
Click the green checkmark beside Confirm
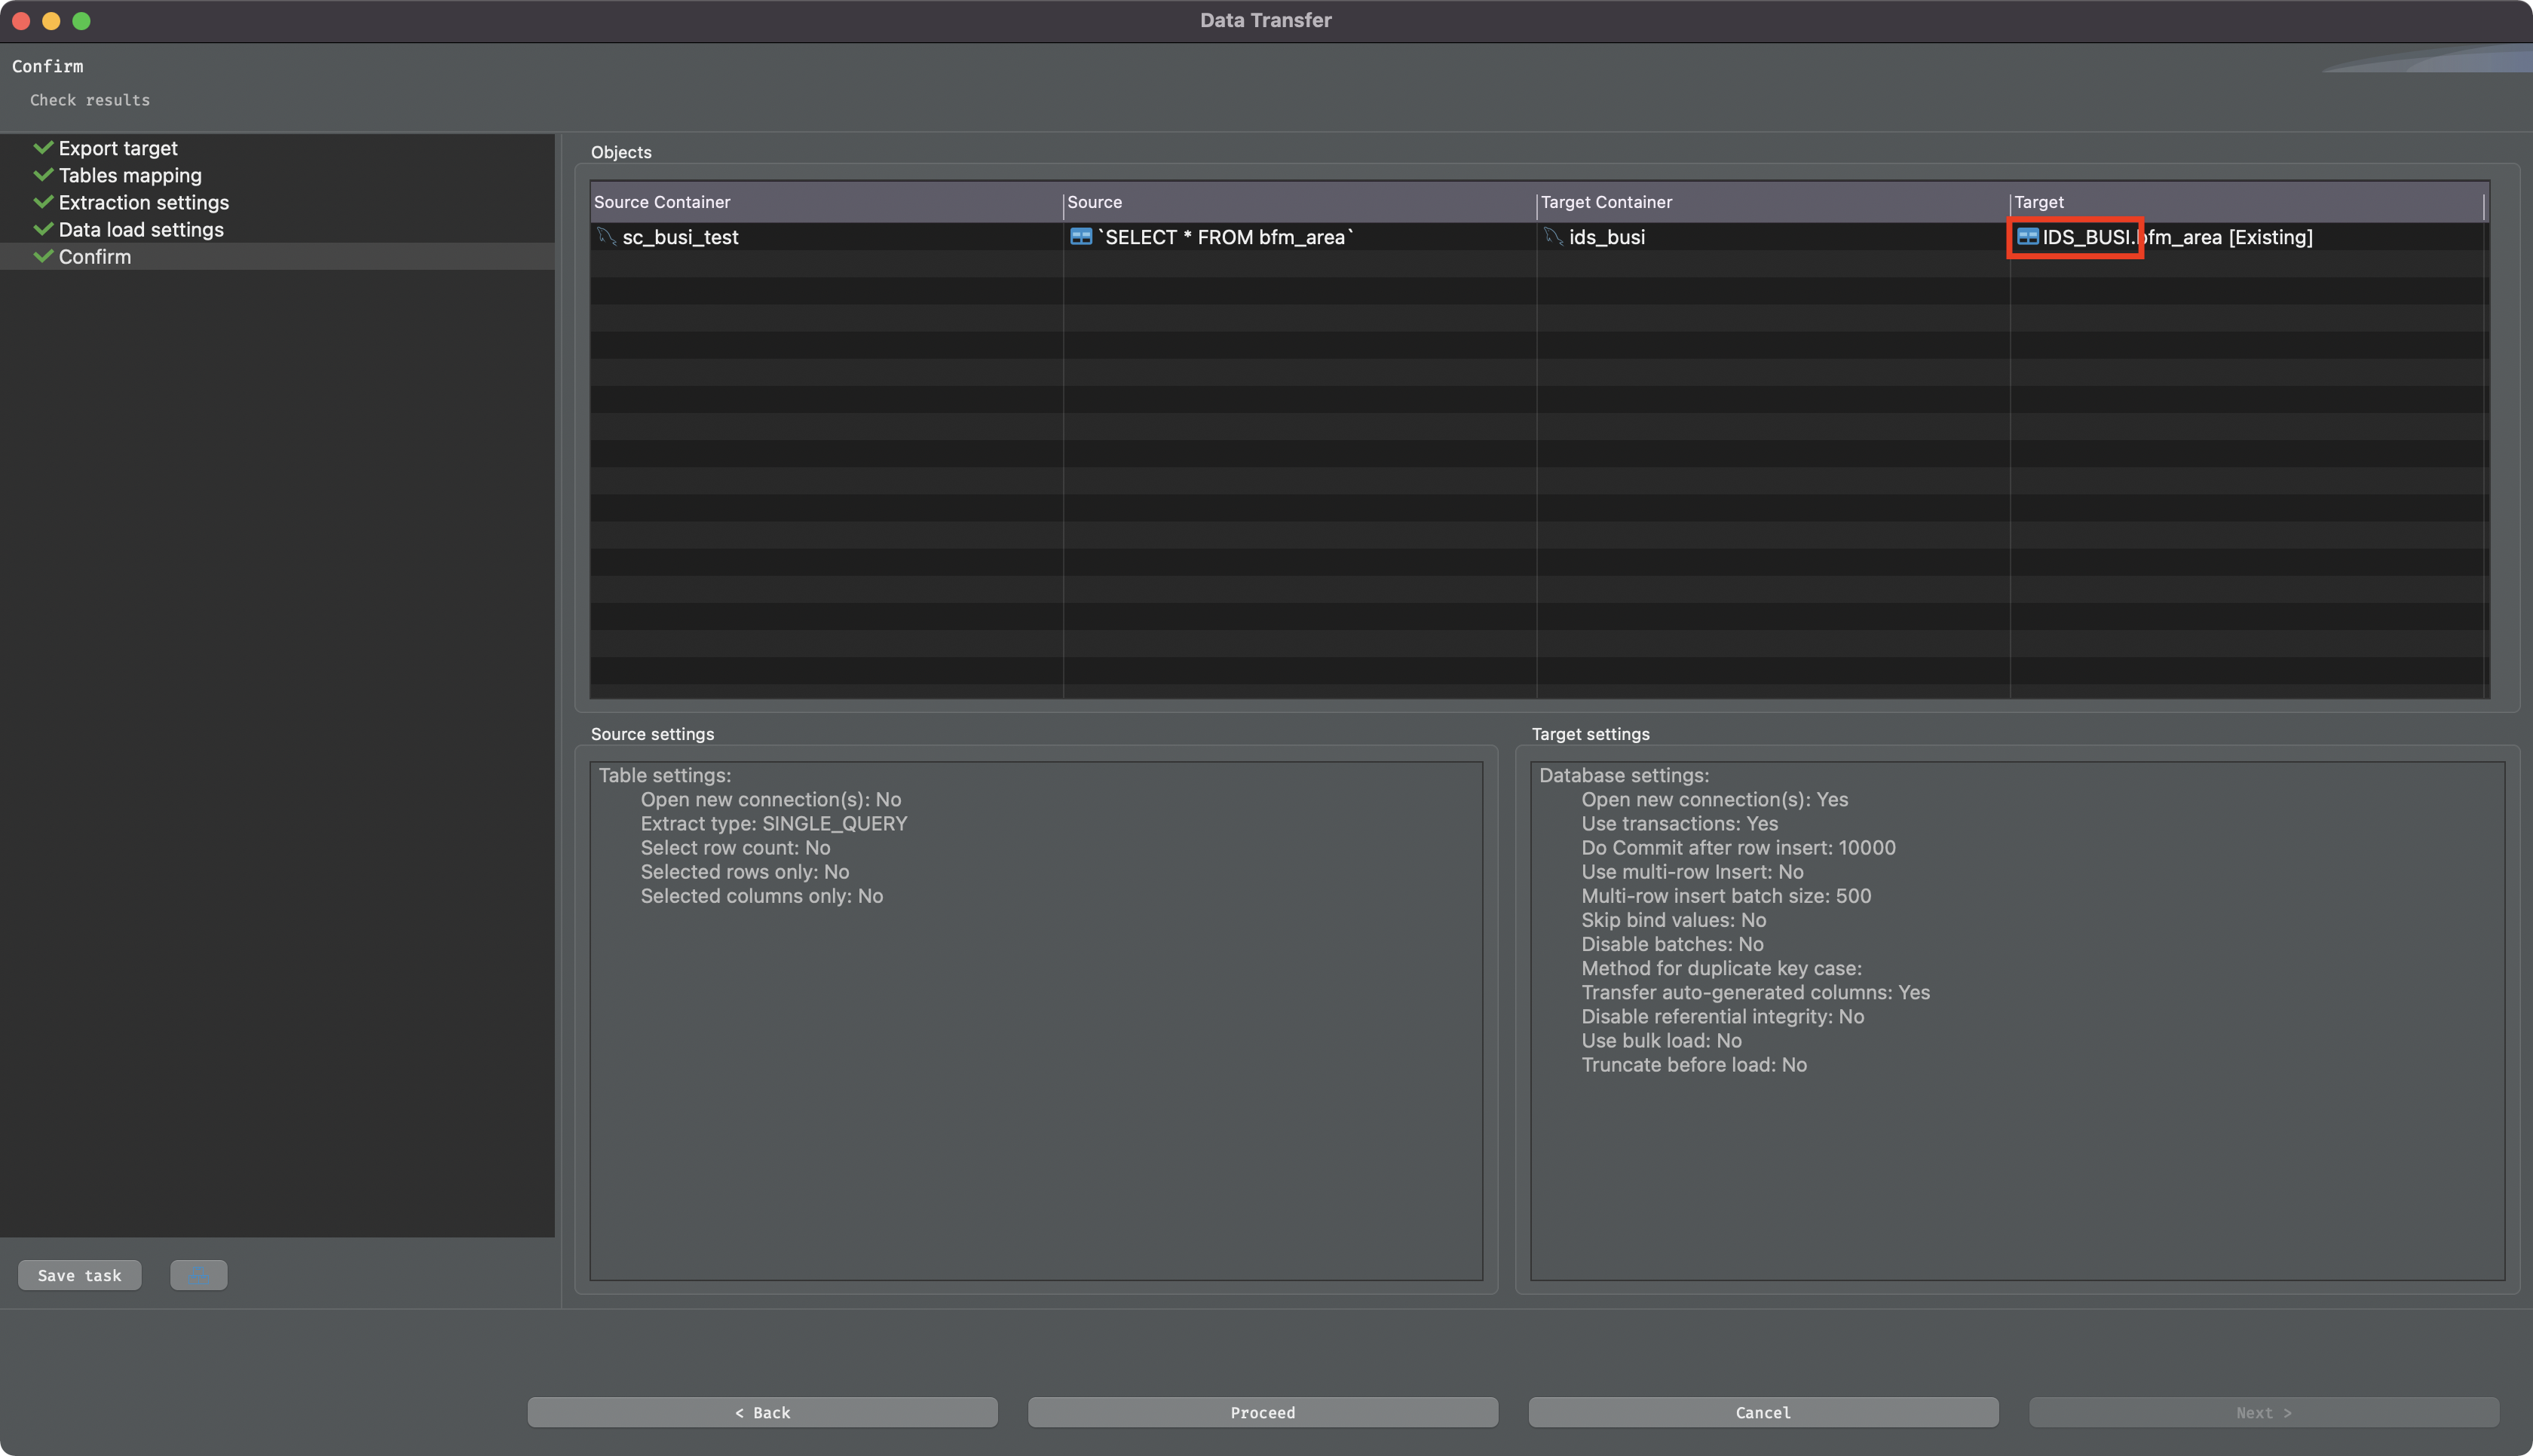(x=42, y=256)
